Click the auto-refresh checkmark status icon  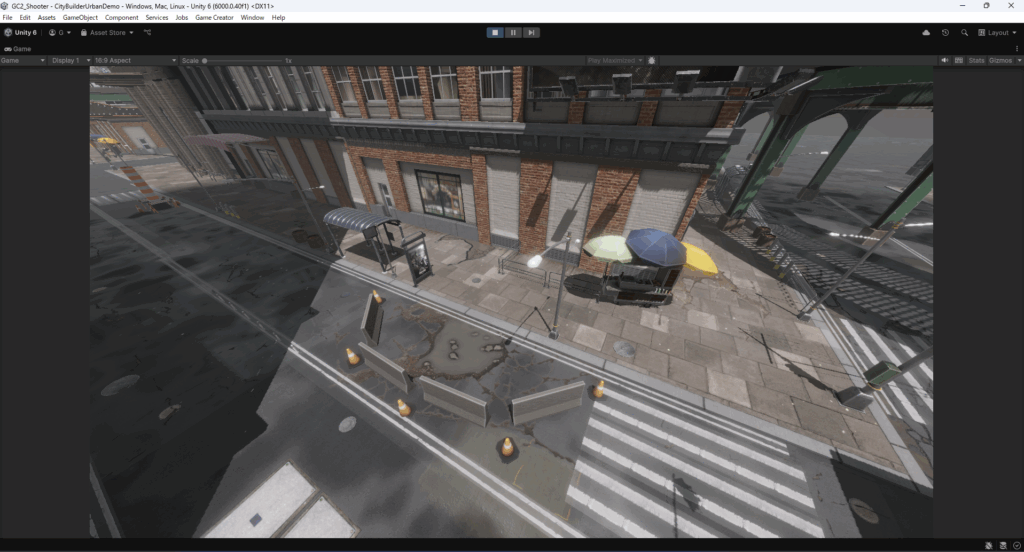1015,545
